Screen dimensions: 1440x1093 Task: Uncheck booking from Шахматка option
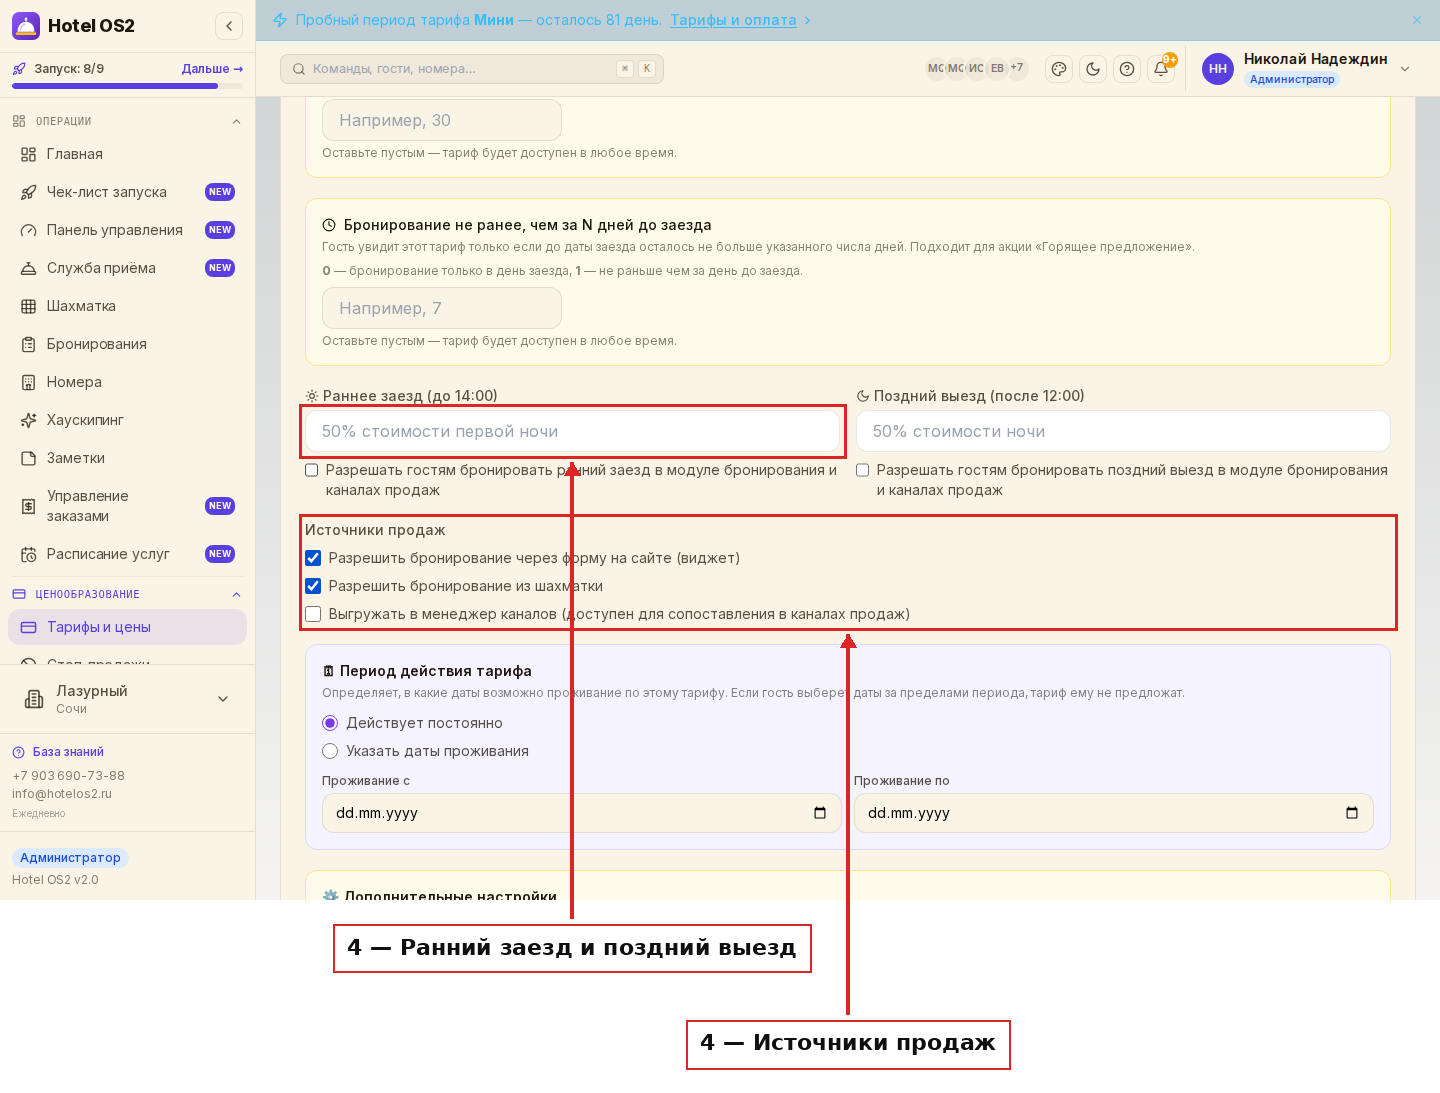pos(313,586)
